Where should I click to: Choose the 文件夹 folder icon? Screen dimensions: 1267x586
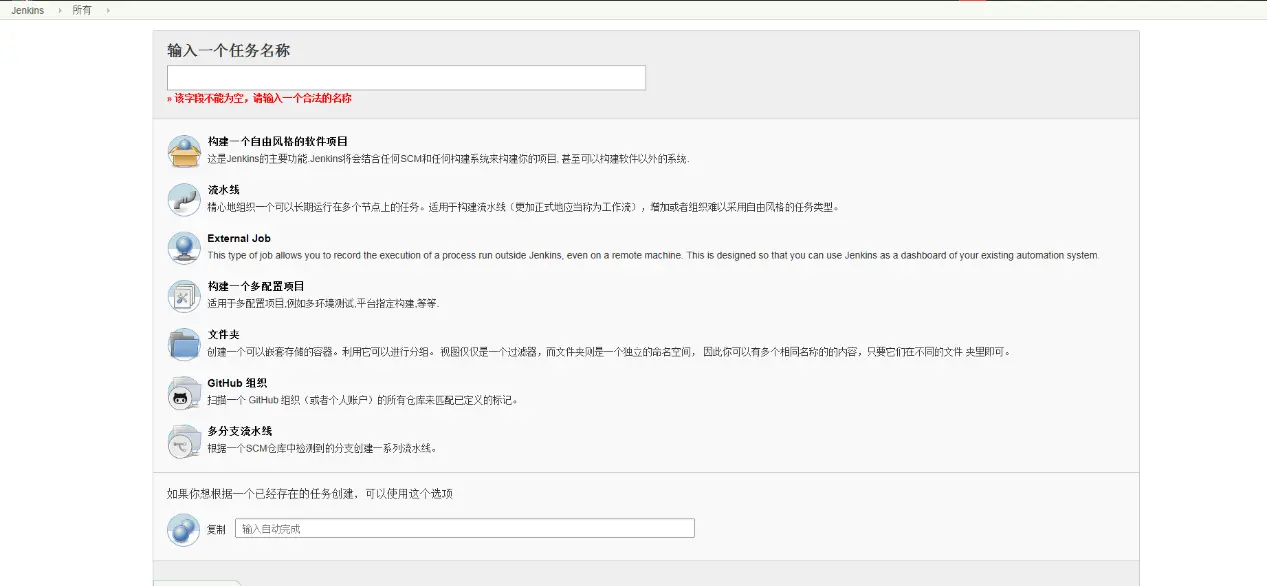point(184,344)
